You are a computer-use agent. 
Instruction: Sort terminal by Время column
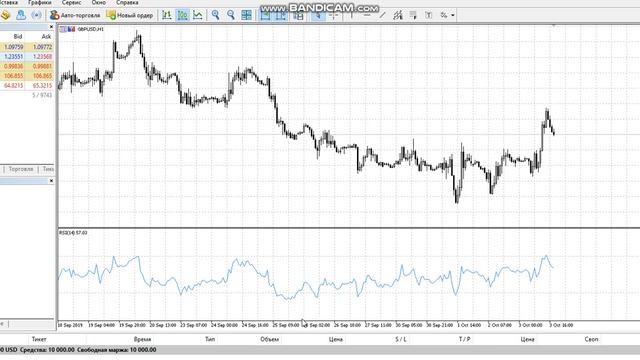click(x=142, y=339)
